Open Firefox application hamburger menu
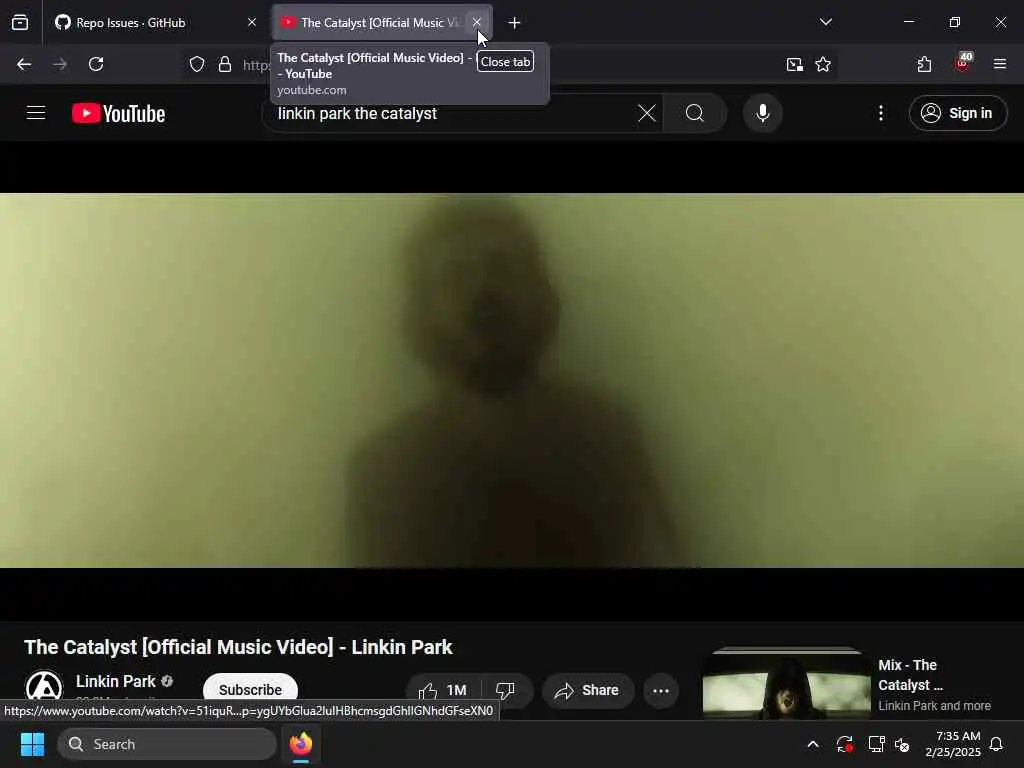Image resolution: width=1024 pixels, height=768 pixels. click(x=1000, y=64)
